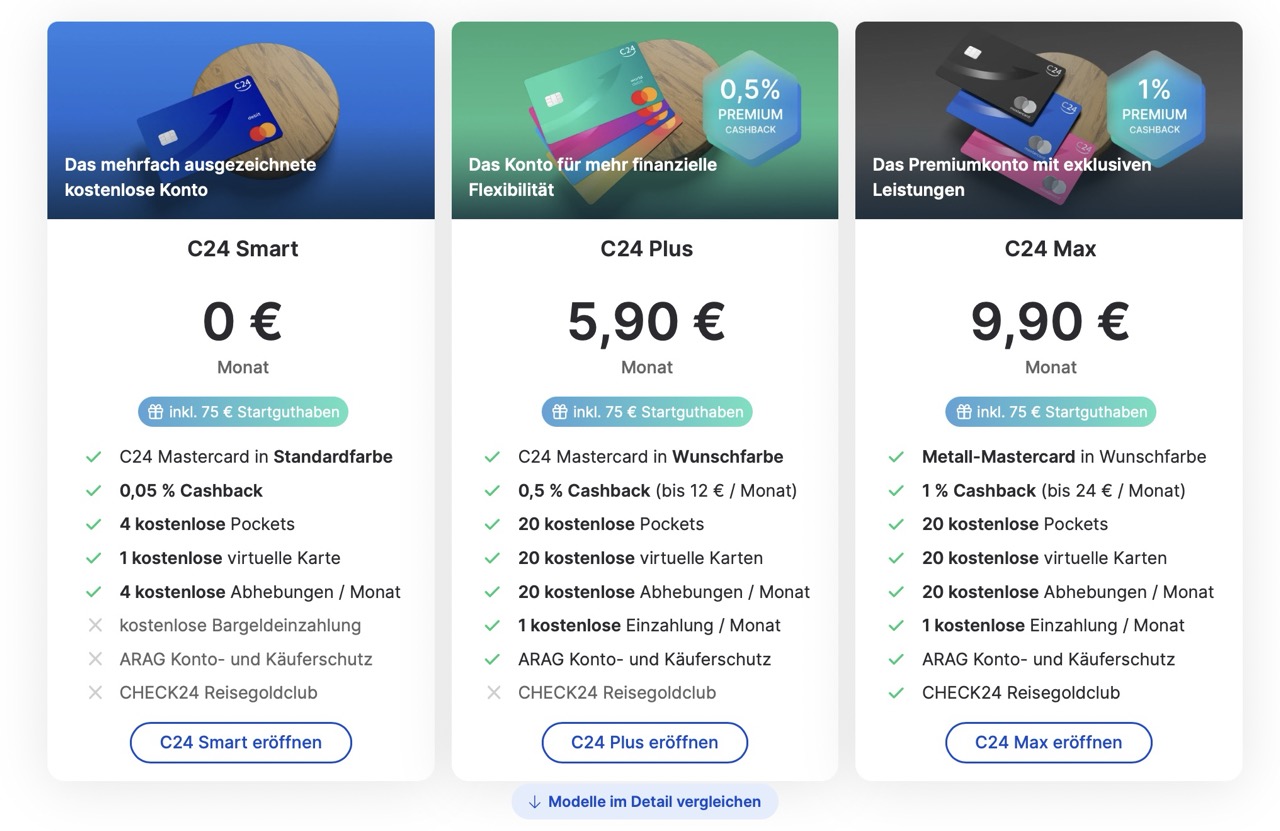The image size is (1280, 831).
Task: Click the gift icon in C24 Max badge
Action: tap(964, 412)
